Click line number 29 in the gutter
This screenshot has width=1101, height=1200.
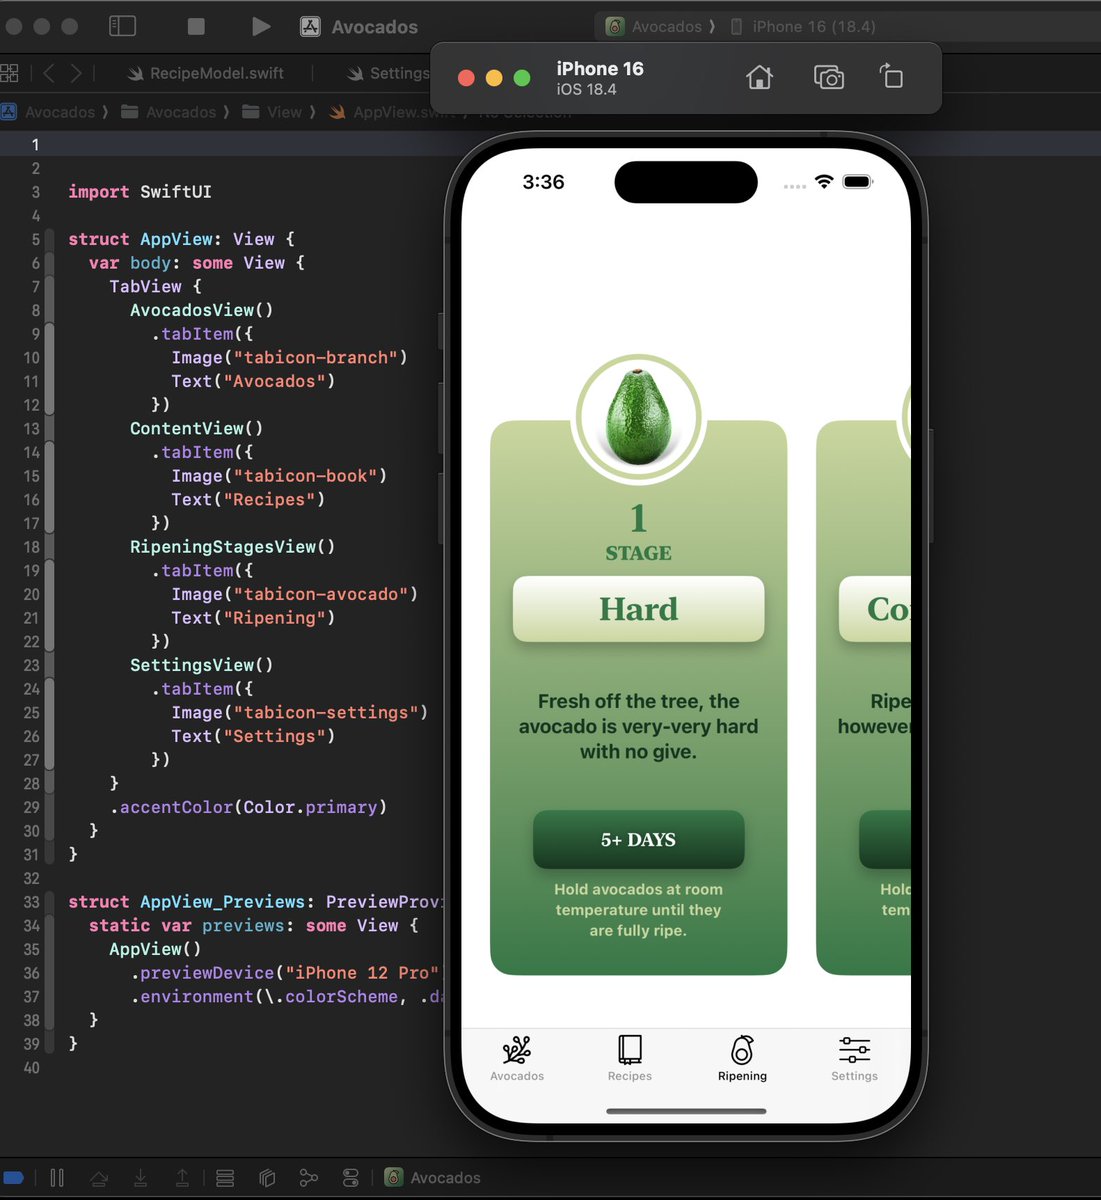(31, 807)
